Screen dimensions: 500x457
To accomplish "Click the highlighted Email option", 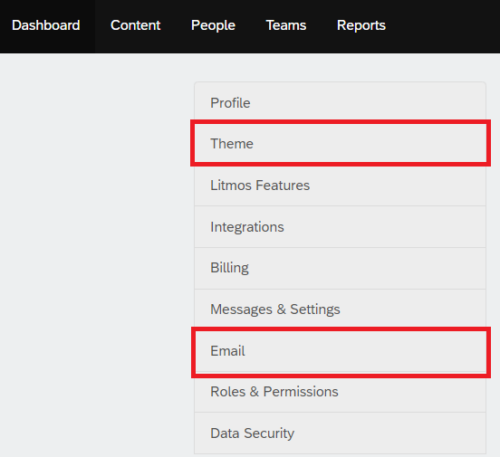I will (340, 351).
